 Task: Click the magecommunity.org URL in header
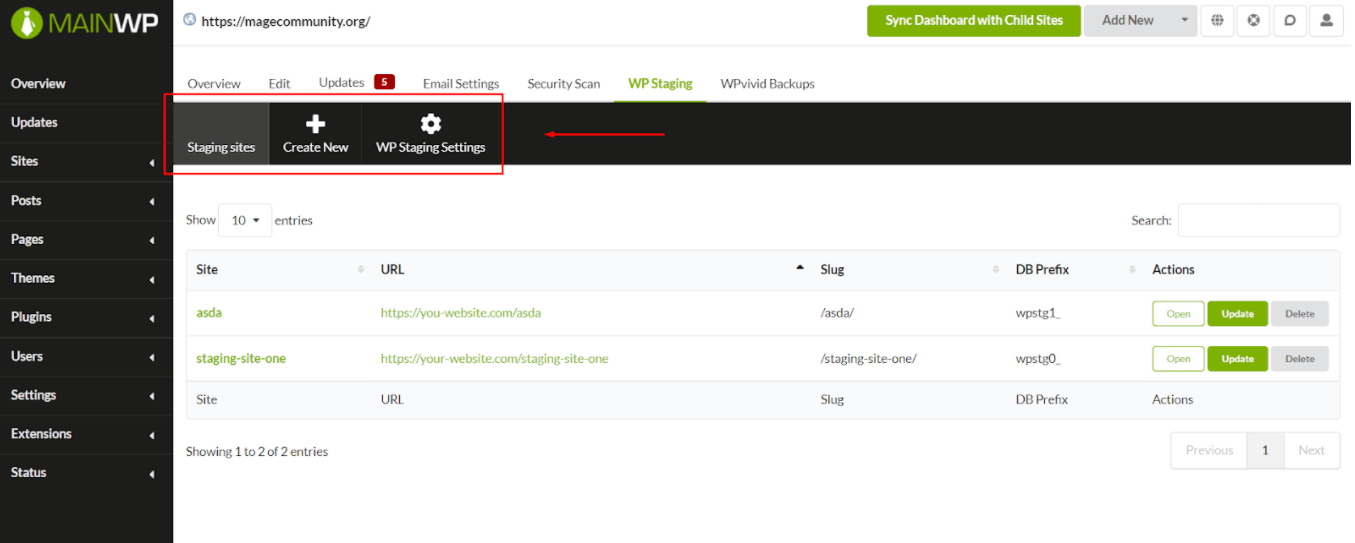[286, 20]
